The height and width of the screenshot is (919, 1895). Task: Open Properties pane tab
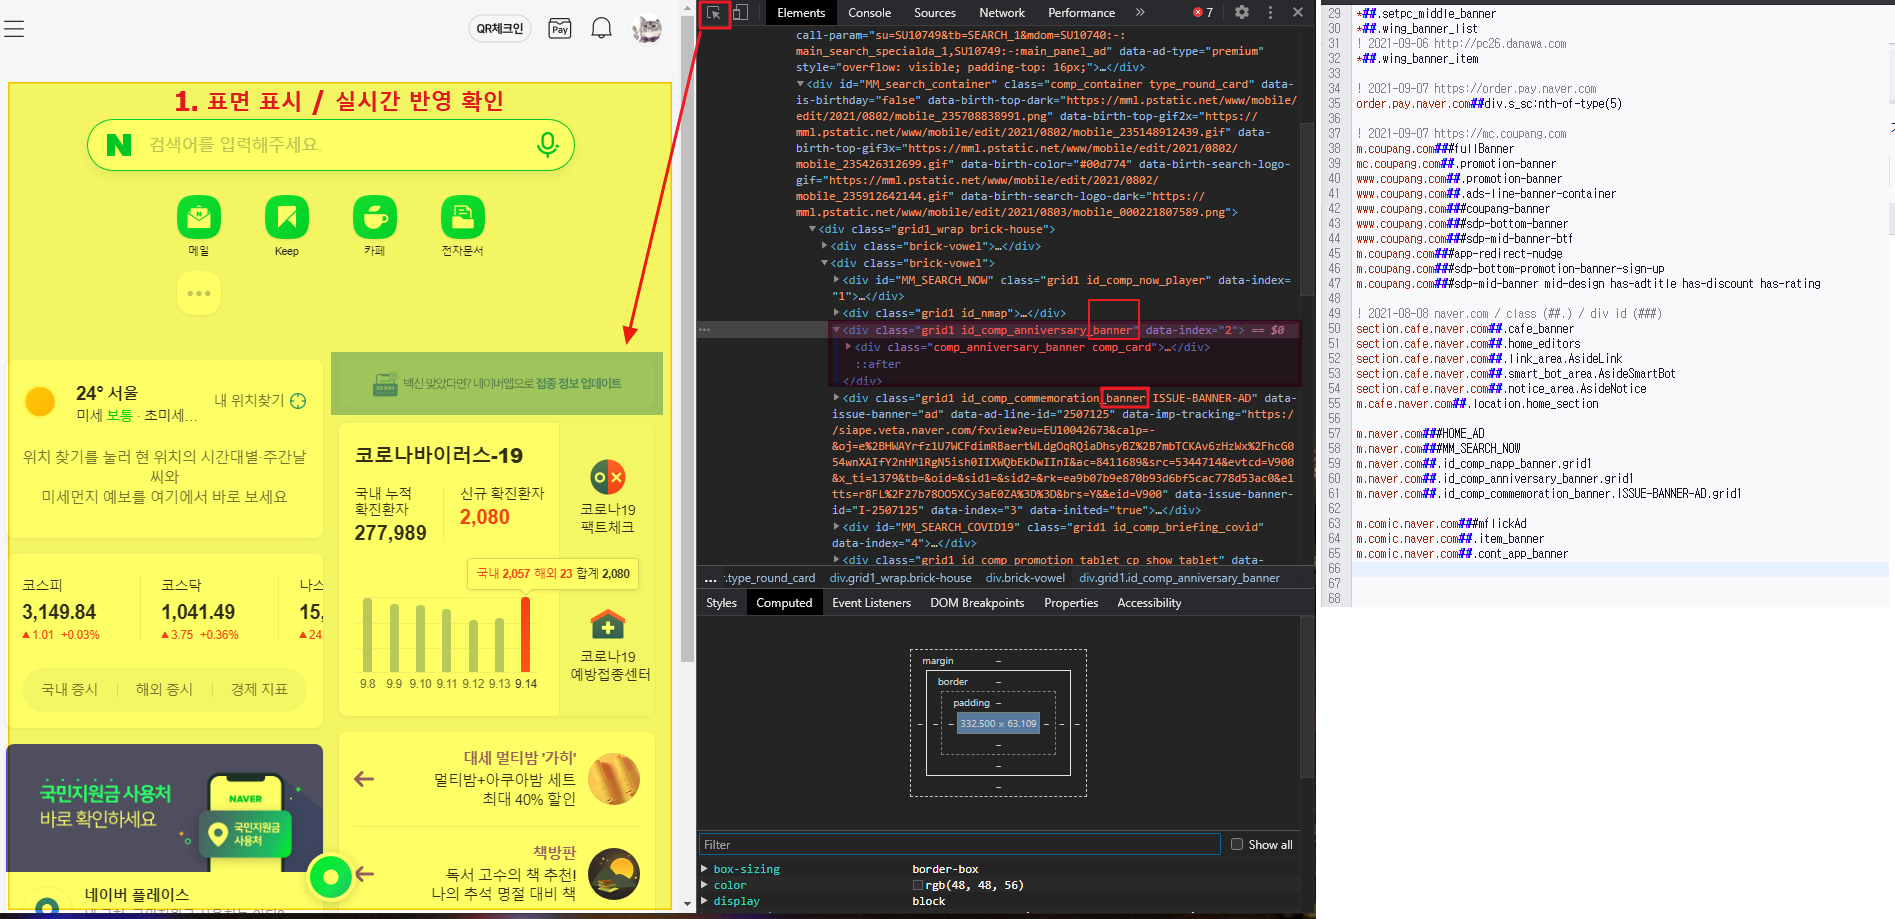click(x=1071, y=603)
